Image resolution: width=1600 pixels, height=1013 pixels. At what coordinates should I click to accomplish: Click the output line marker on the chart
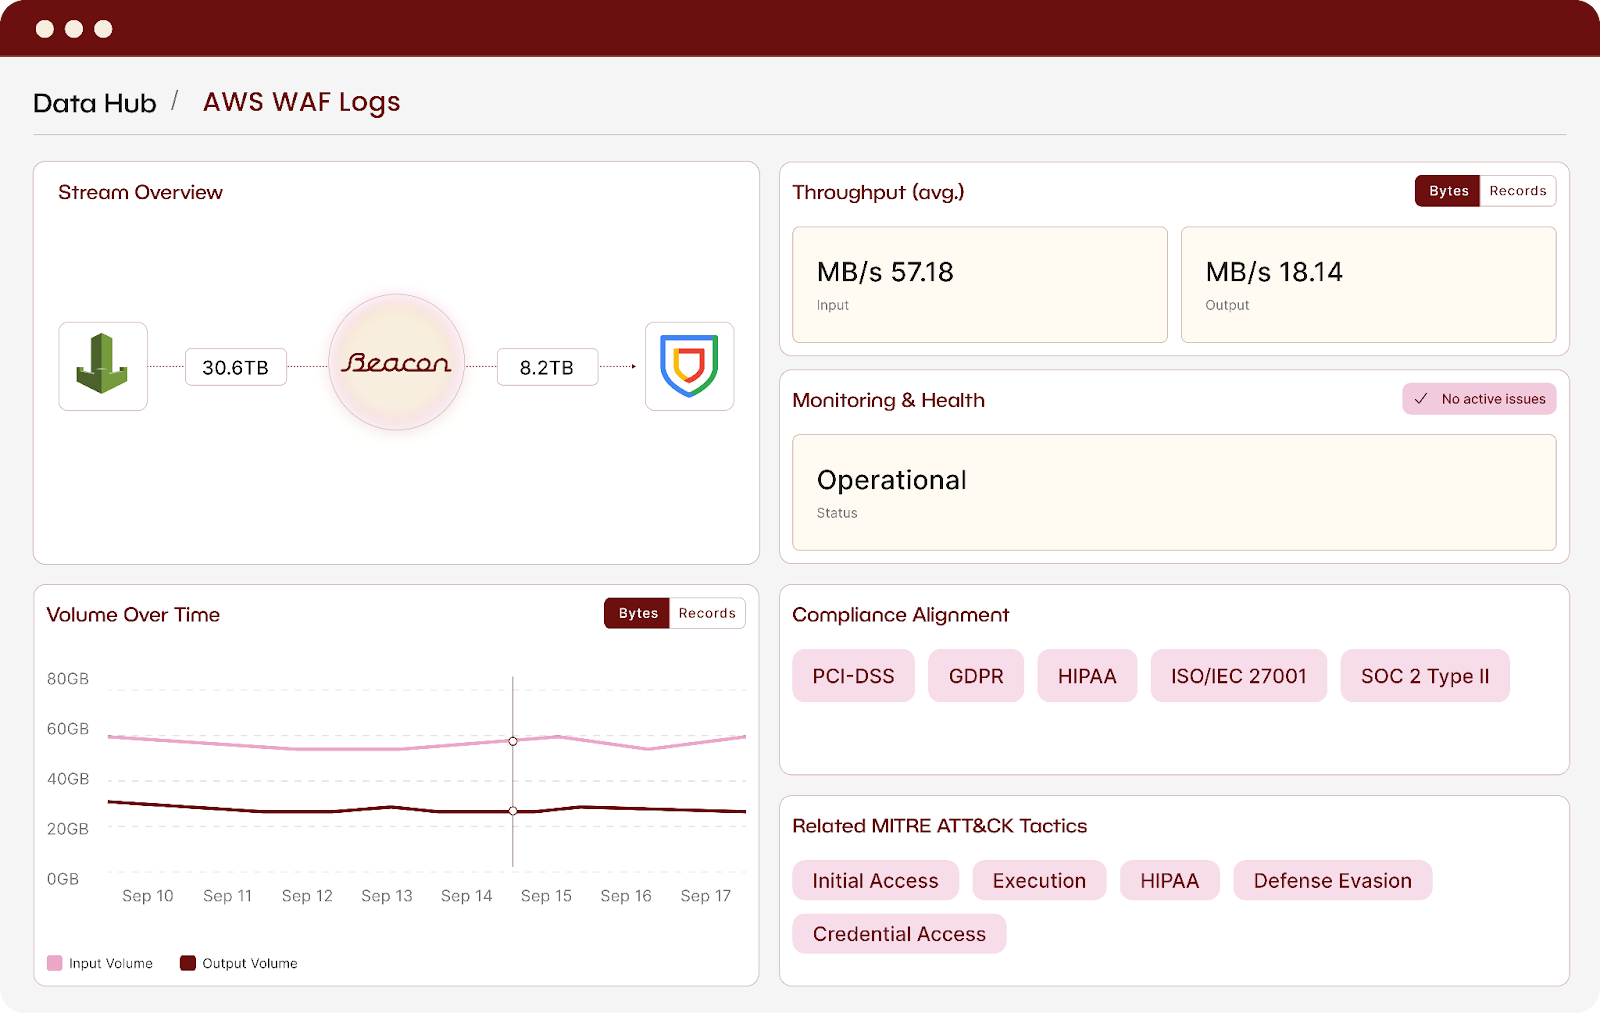[x=513, y=811]
